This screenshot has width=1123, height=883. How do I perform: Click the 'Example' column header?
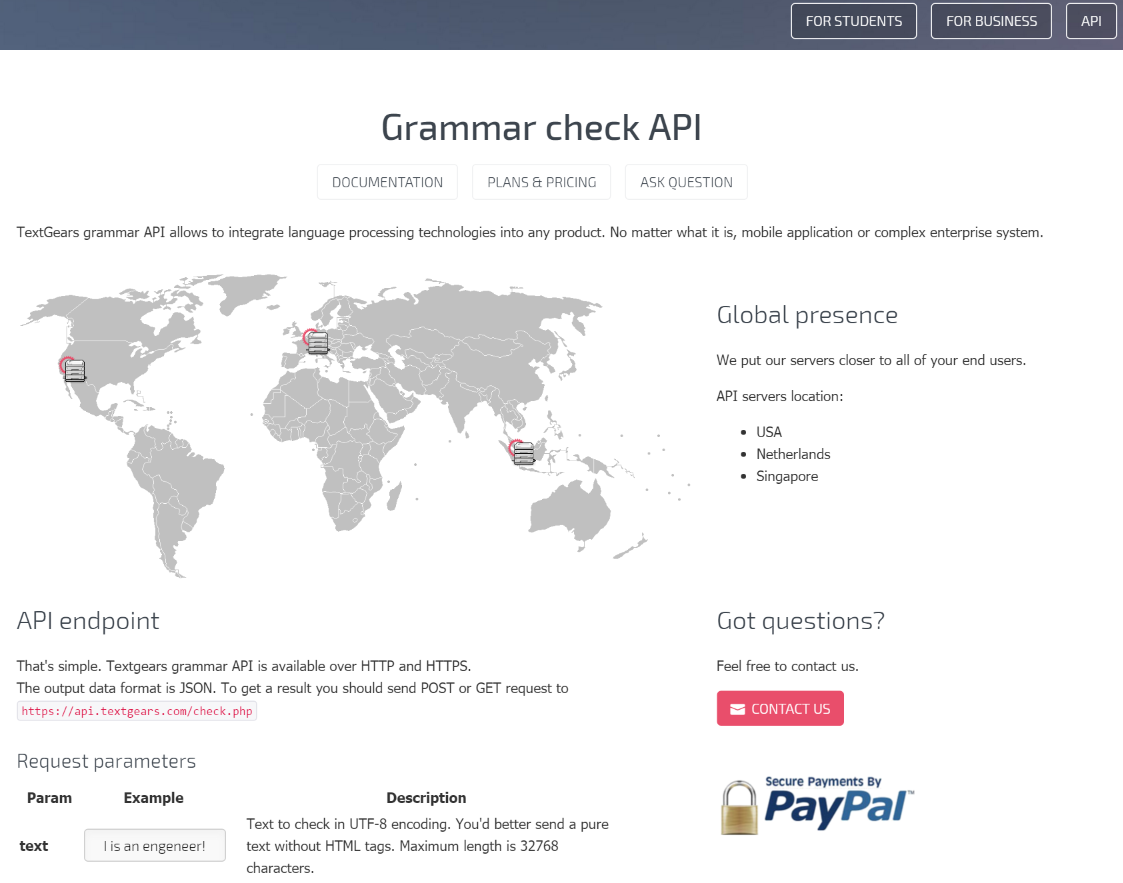coord(153,798)
